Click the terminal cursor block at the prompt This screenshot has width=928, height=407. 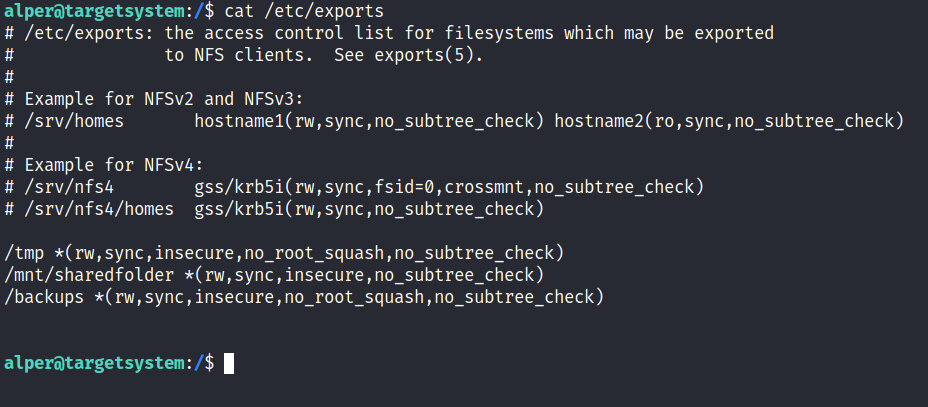pyautogui.click(x=229, y=363)
